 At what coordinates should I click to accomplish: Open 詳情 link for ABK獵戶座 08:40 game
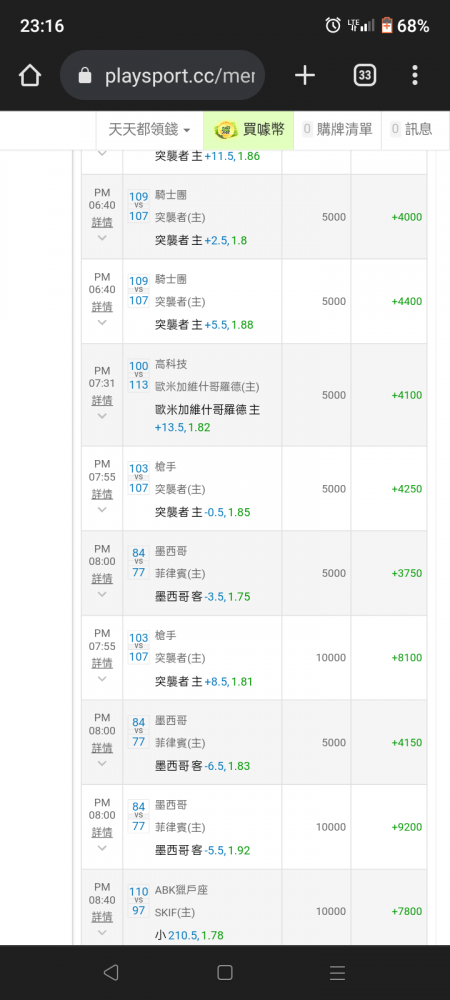coord(102,917)
